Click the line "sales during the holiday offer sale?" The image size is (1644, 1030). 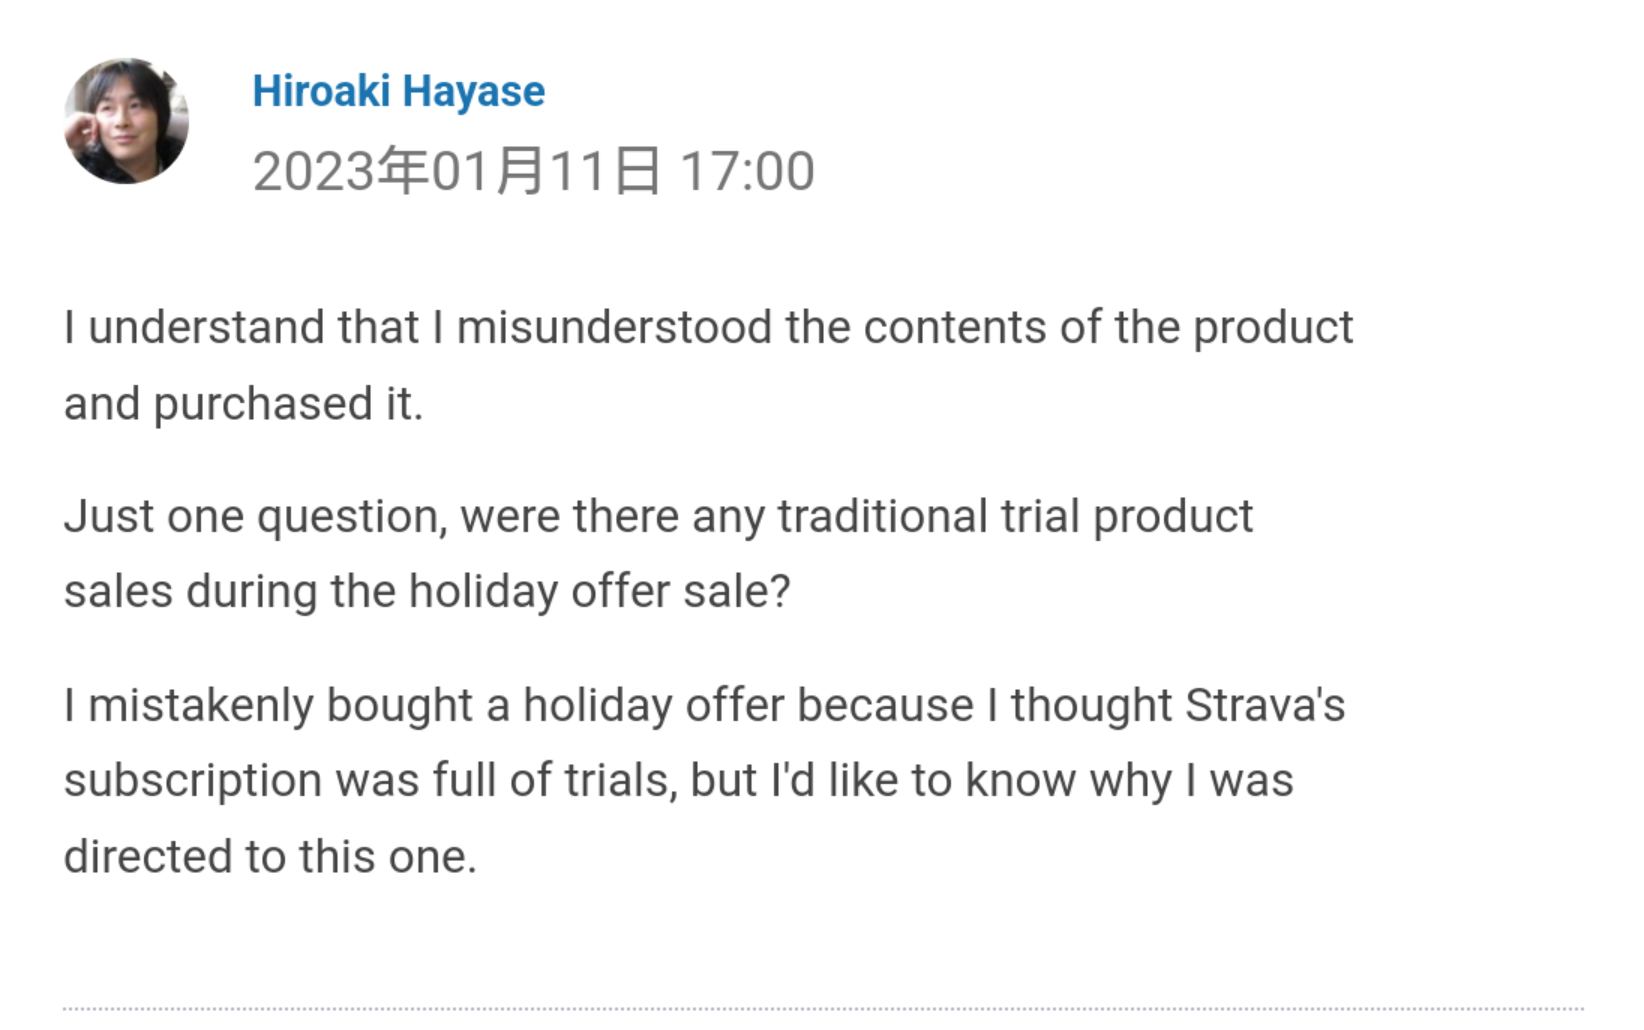427,591
